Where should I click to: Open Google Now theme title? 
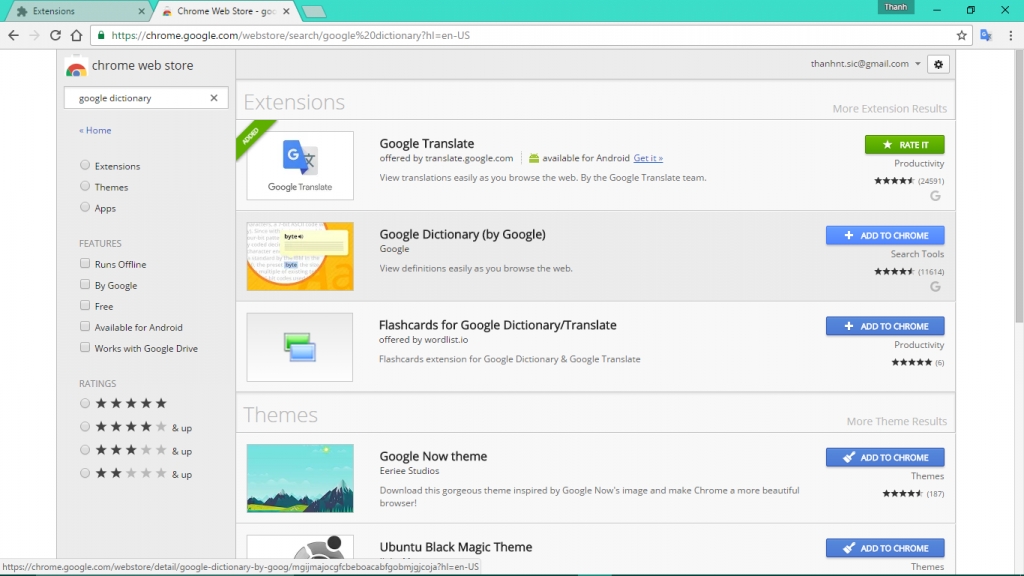click(x=433, y=456)
